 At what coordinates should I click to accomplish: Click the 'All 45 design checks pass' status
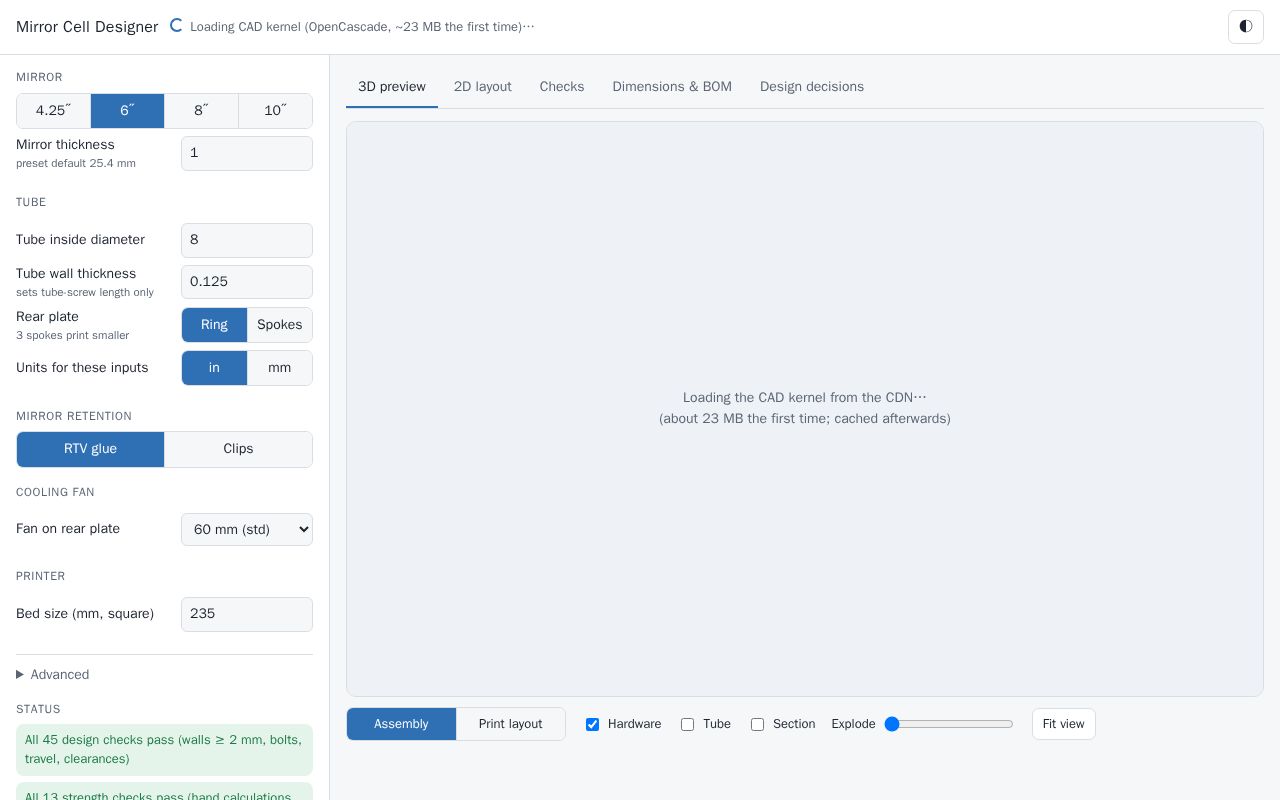164,750
